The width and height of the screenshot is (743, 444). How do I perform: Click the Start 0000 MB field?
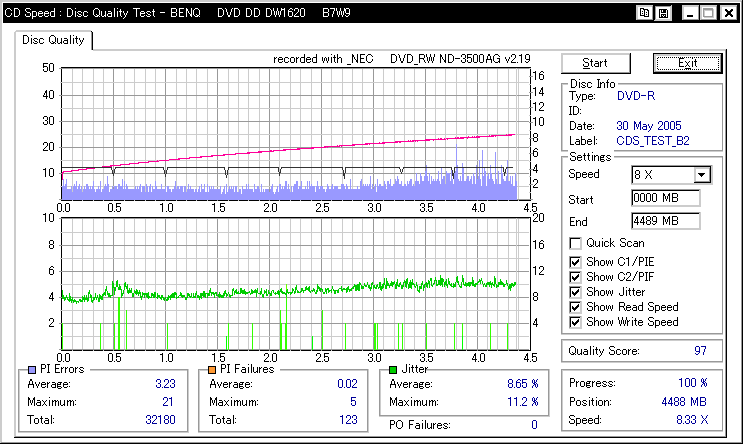tap(666, 198)
